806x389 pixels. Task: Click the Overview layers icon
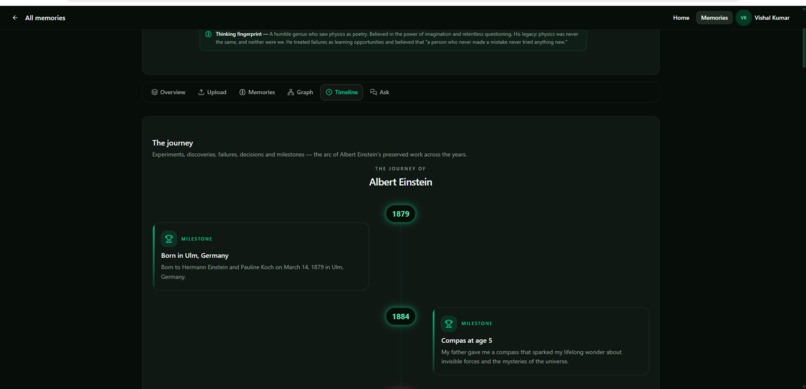(x=154, y=92)
